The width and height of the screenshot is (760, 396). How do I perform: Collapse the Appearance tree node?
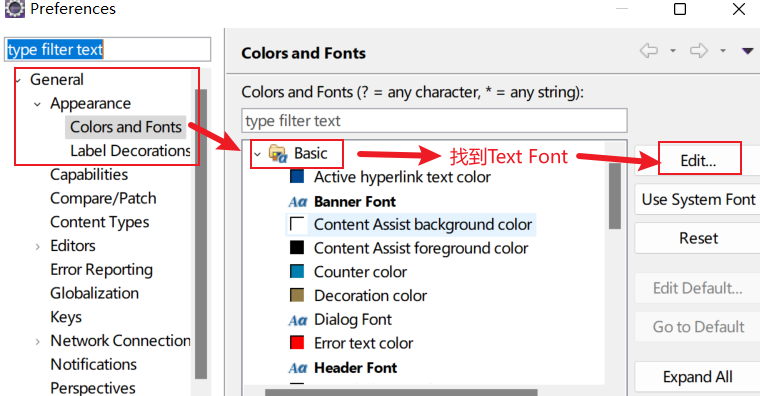[x=37, y=104]
